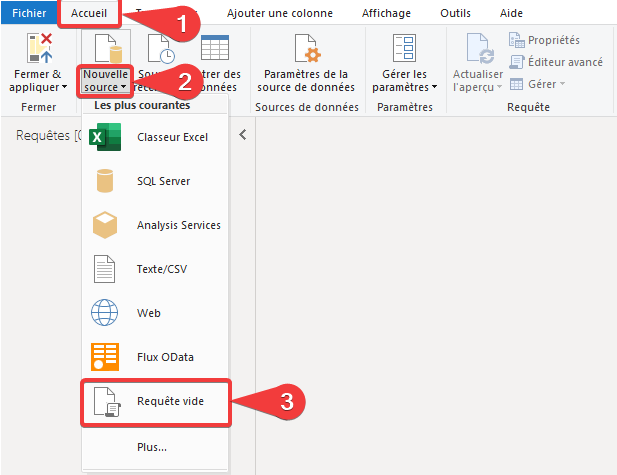Click the Analysis Services cube icon
Screen dimensions: 617x475
coord(105,225)
